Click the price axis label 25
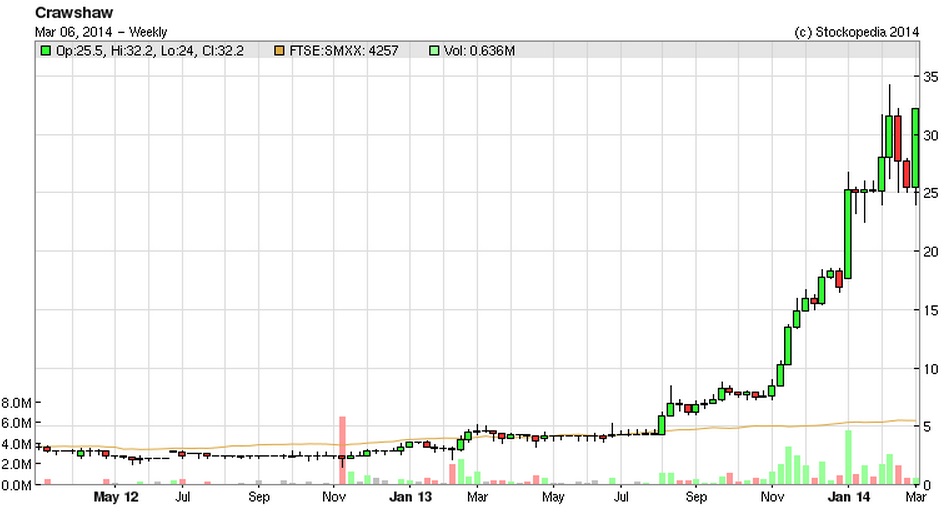Screen dimensions: 952x518 (930, 193)
